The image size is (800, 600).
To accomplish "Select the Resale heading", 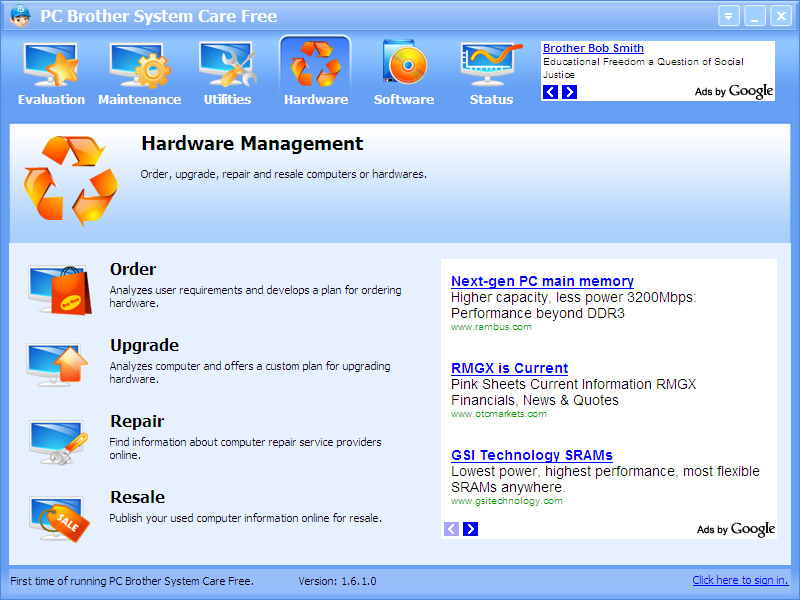I will 137,497.
